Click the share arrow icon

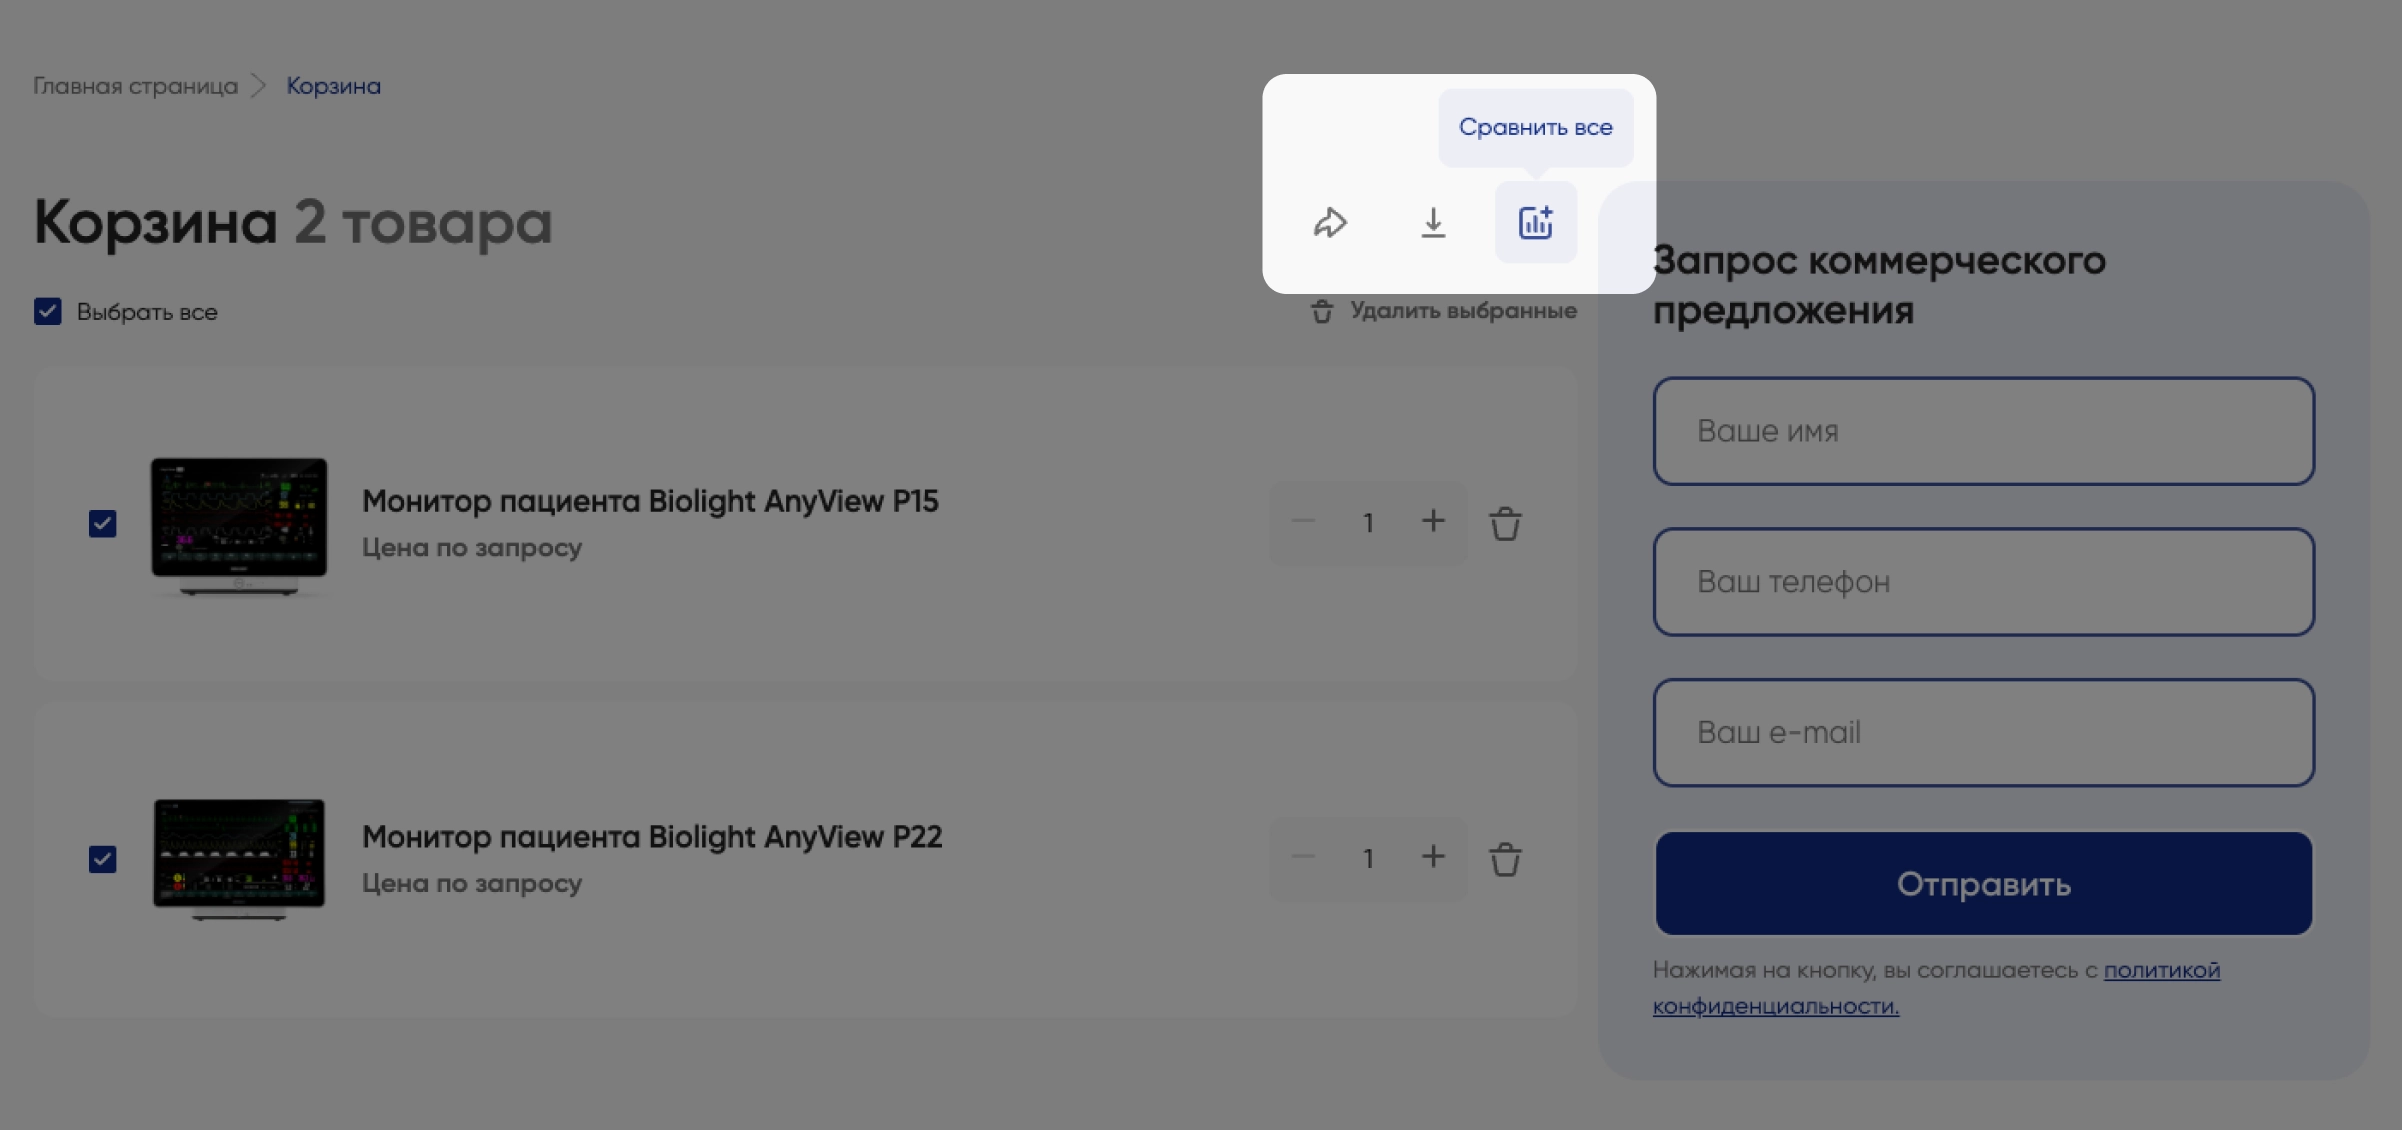[1330, 222]
